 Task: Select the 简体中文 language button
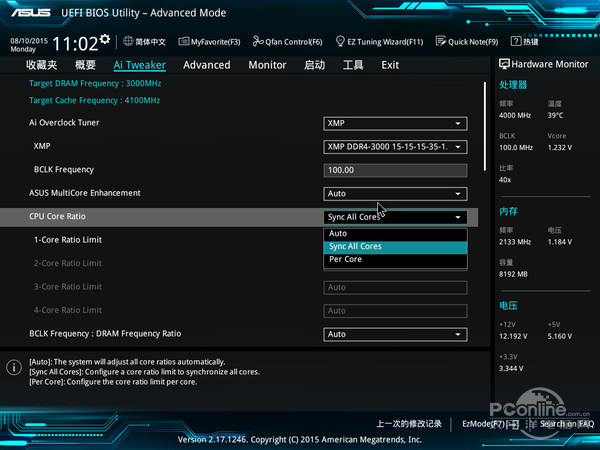coord(145,41)
